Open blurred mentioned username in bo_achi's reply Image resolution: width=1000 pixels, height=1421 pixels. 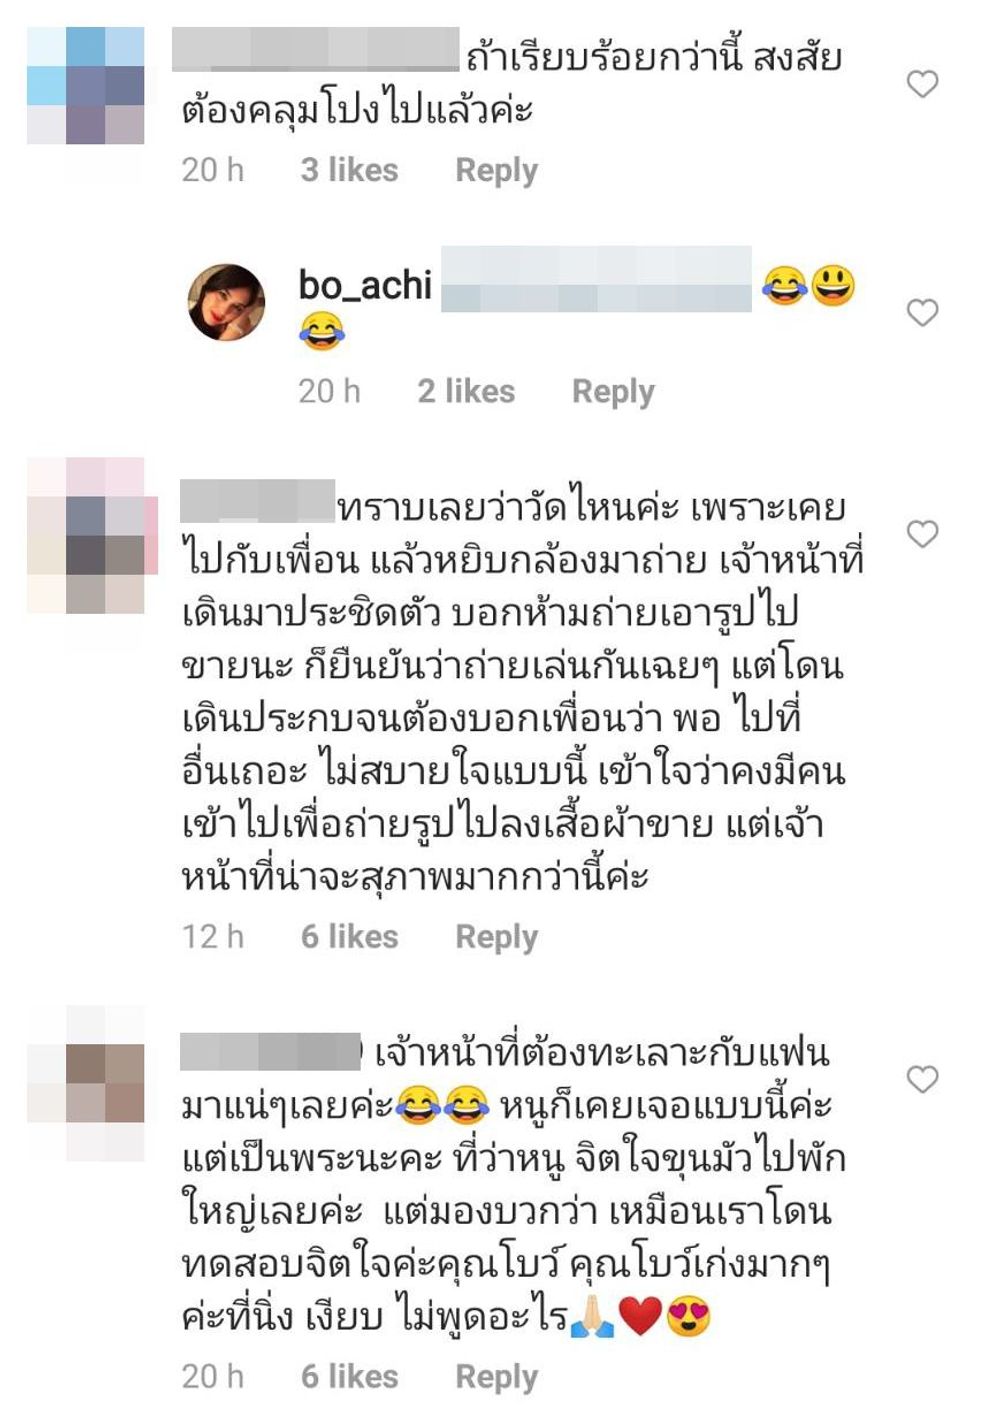[596, 279]
